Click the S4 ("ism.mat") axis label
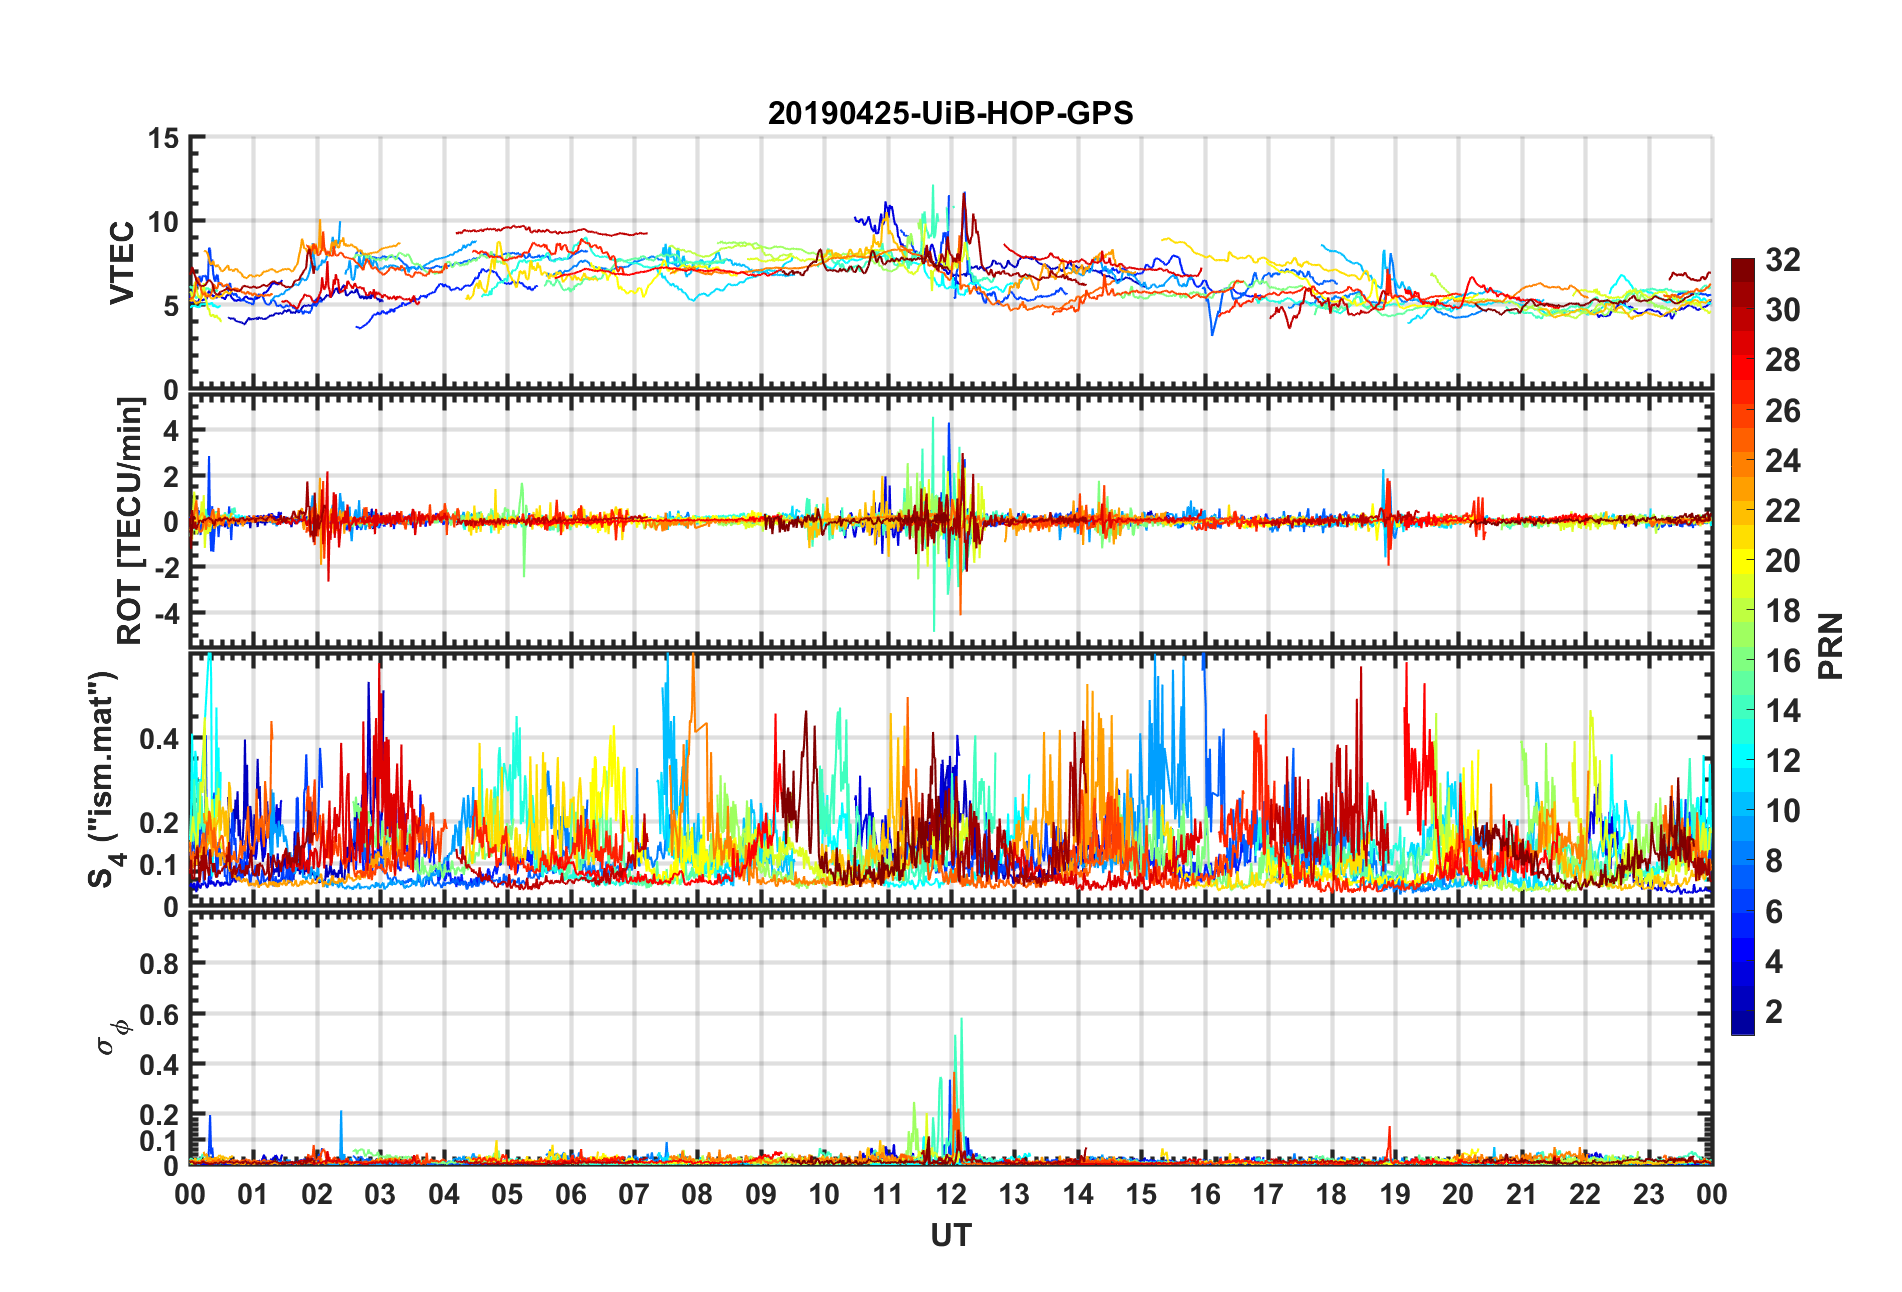 (x=103, y=780)
